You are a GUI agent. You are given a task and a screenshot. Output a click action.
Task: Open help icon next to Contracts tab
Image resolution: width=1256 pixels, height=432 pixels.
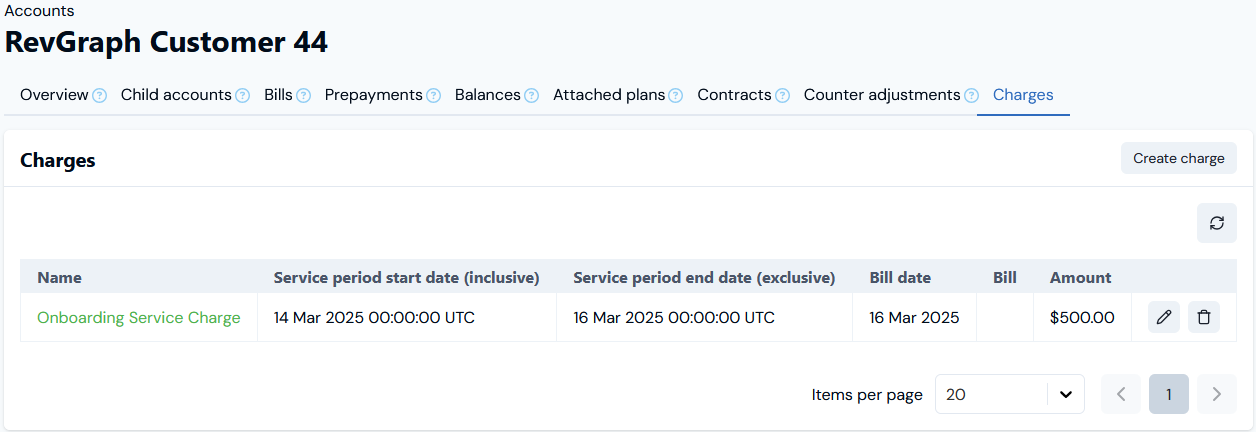tap(782, 96)
